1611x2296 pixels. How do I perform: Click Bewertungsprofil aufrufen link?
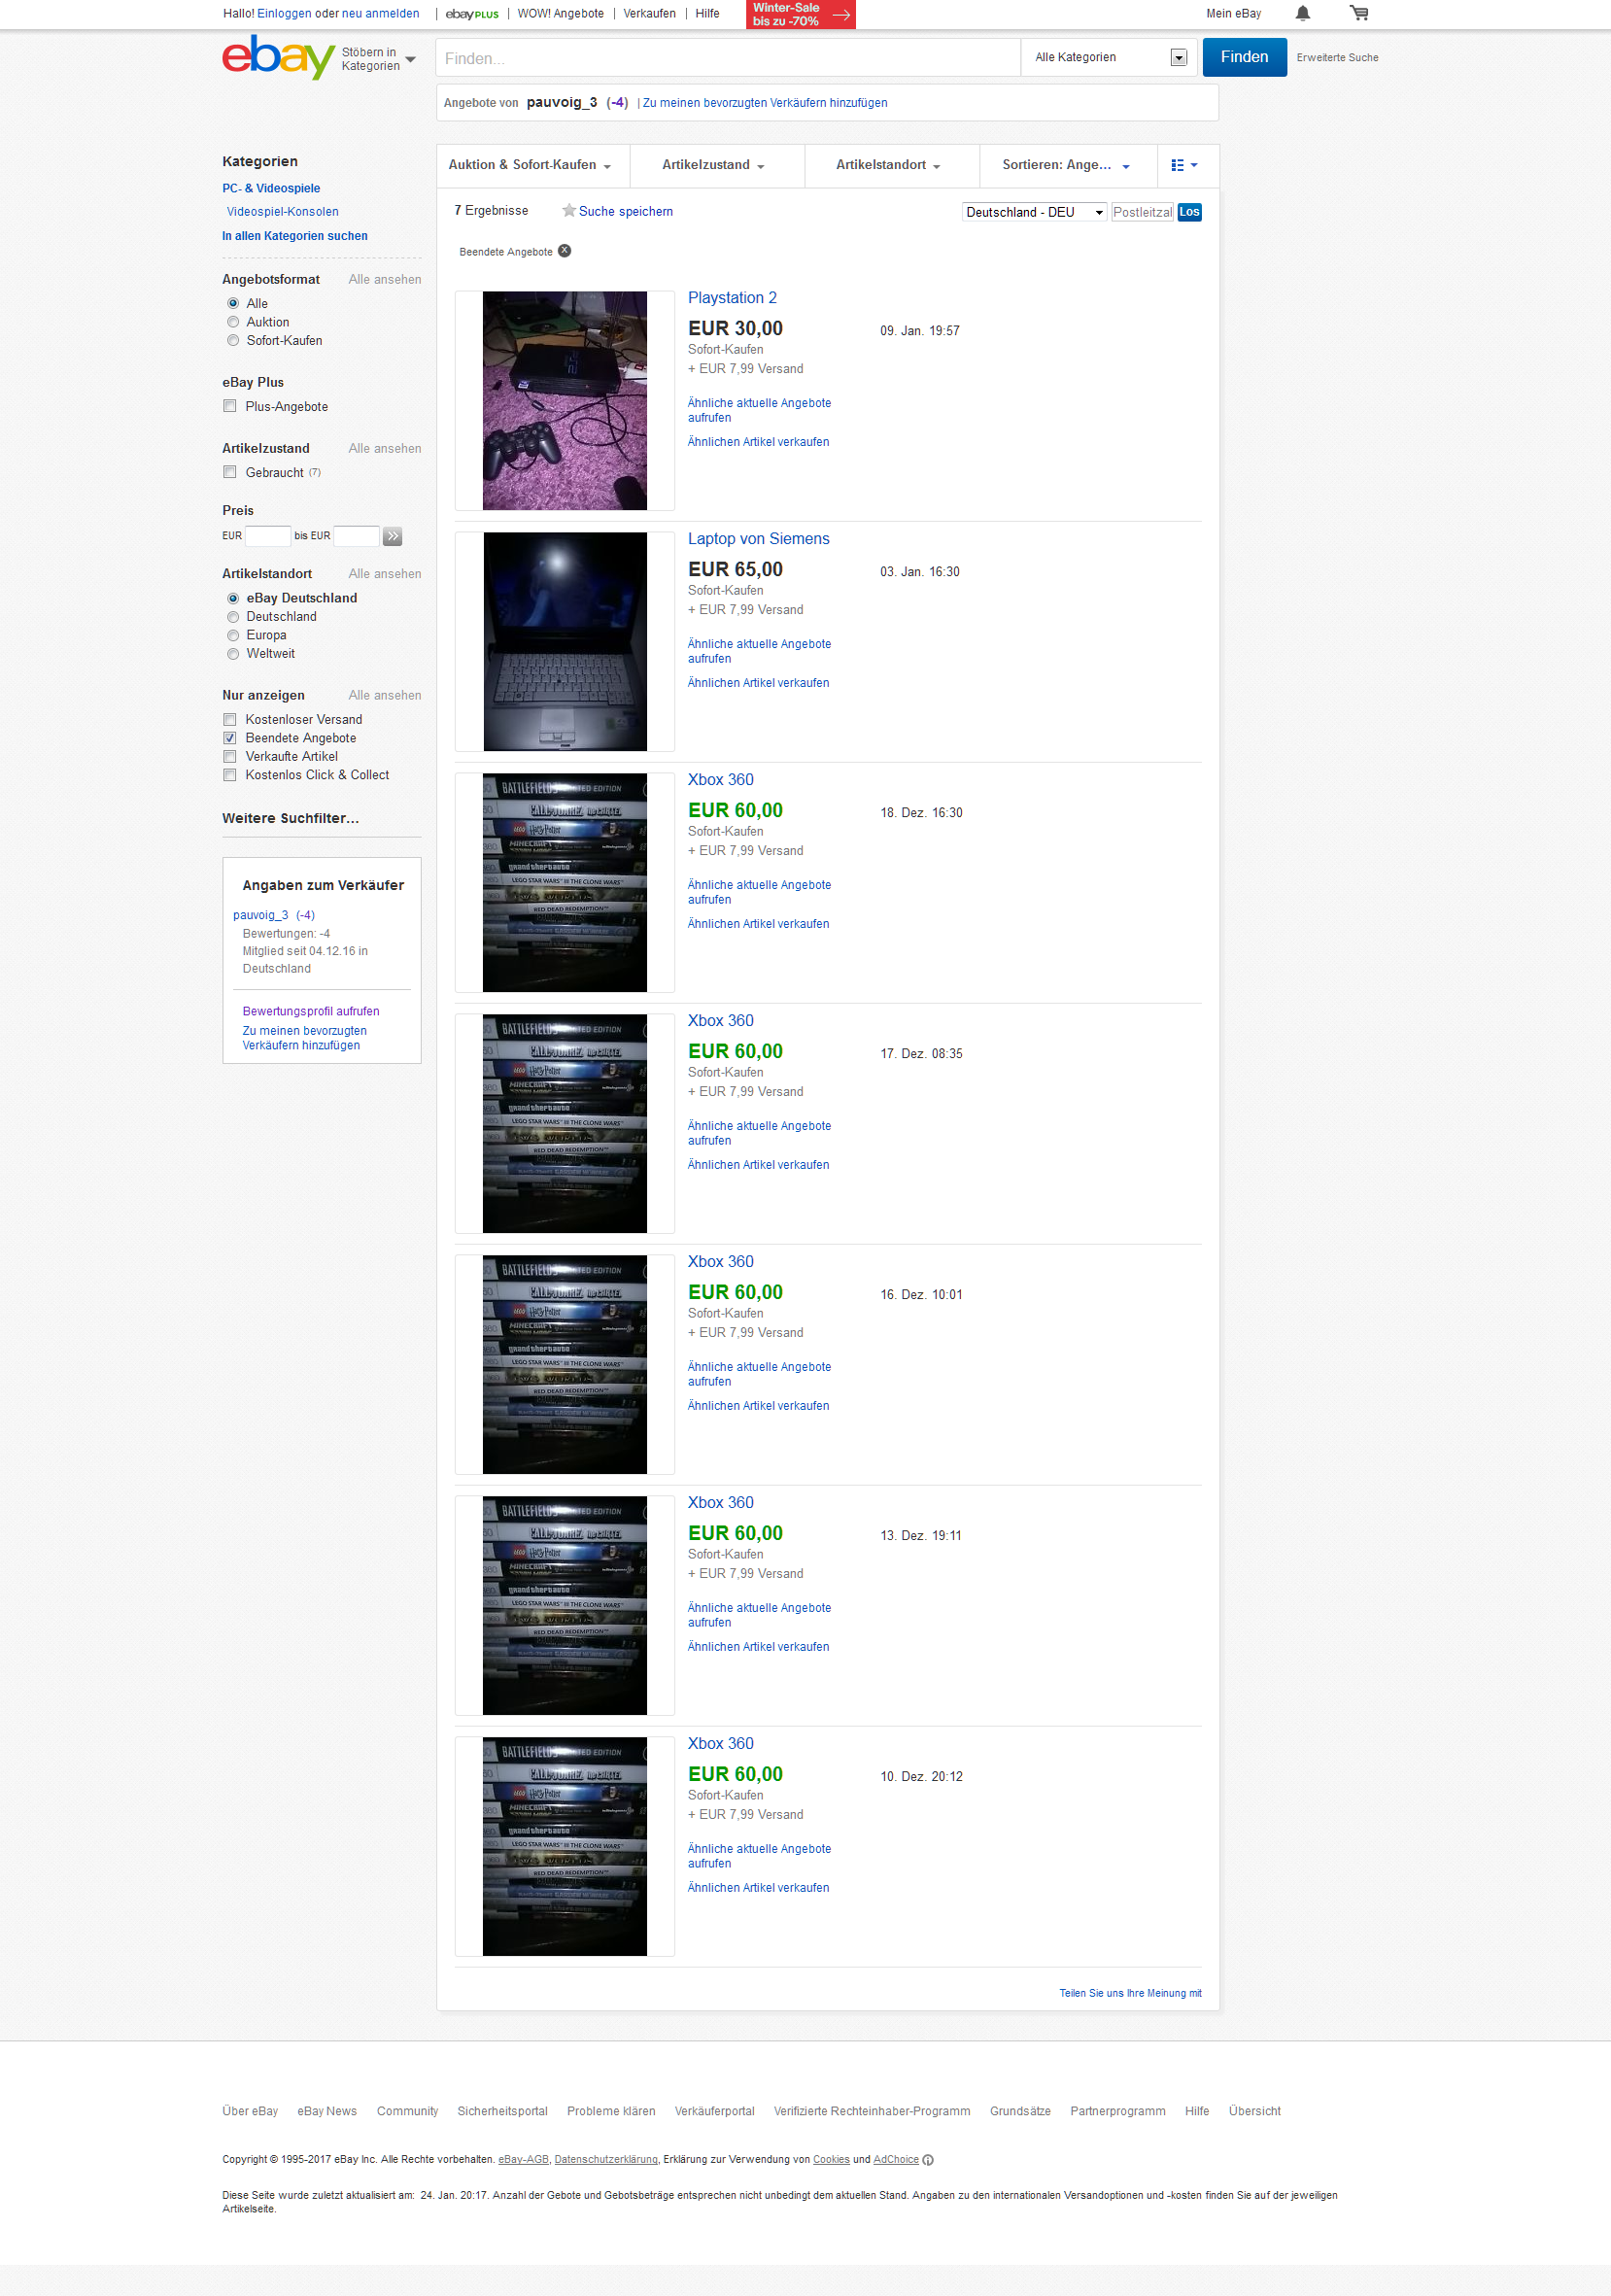[311, 1011]
